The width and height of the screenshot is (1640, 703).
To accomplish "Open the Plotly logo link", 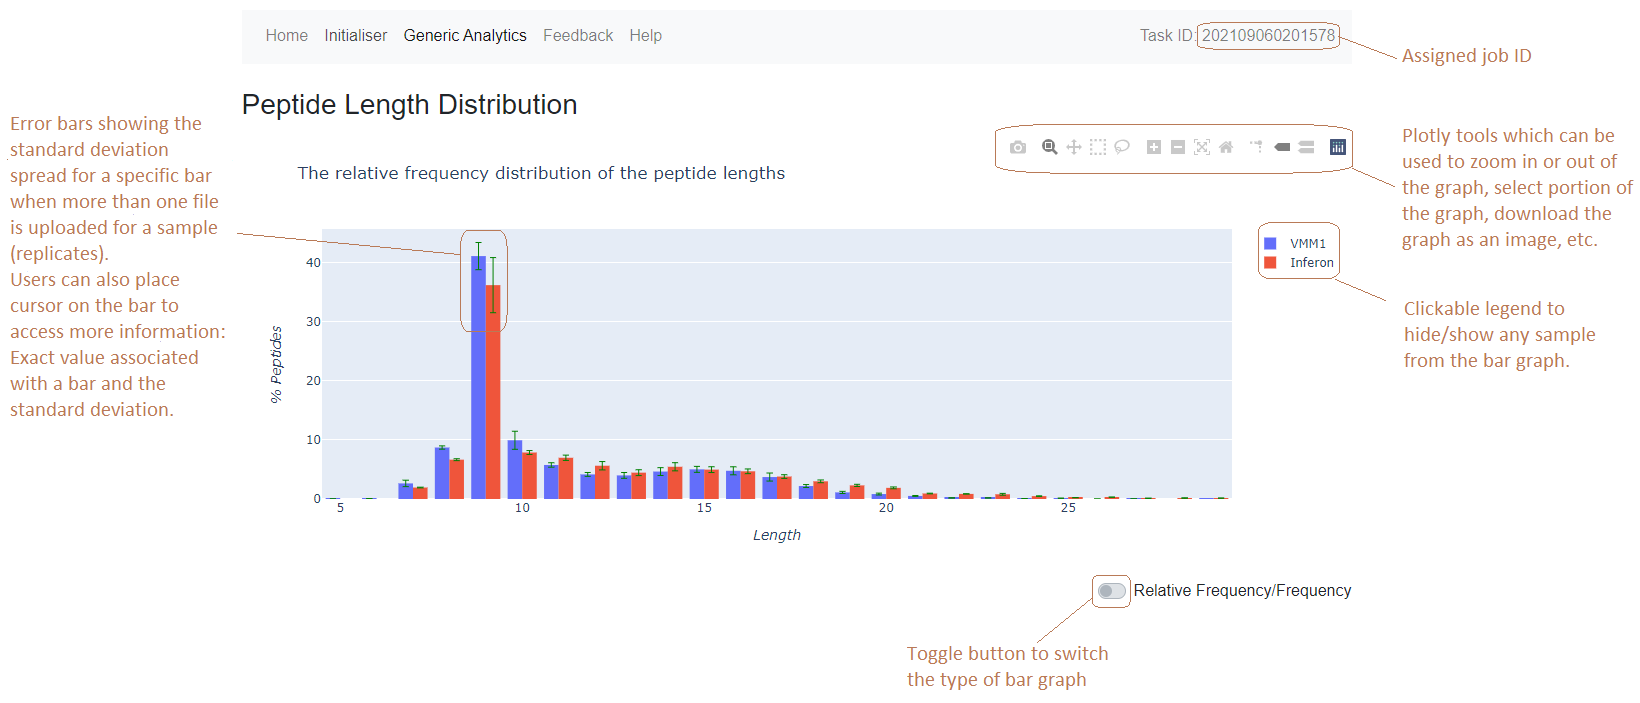I will click(1338, 147).
